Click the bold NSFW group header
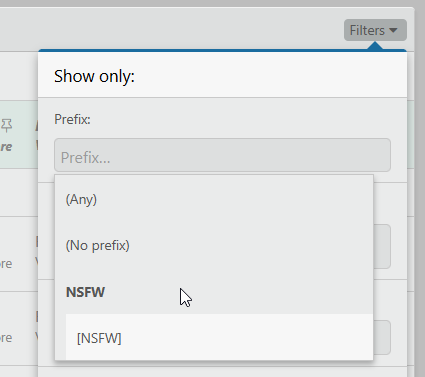The image size is (425, 377). 85,292
